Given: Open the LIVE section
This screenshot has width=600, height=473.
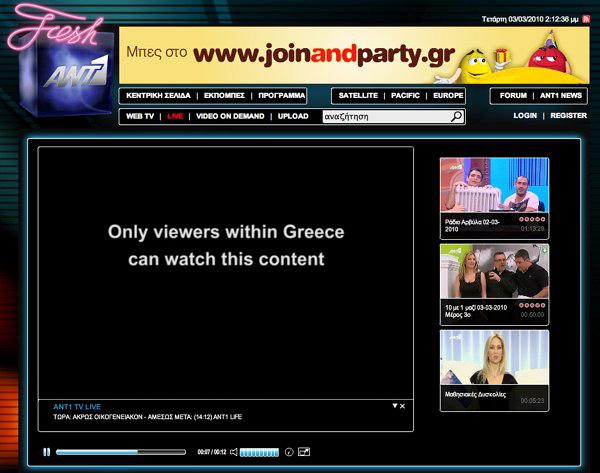Looking at the screenshot, I should click(x=175, y=116).
